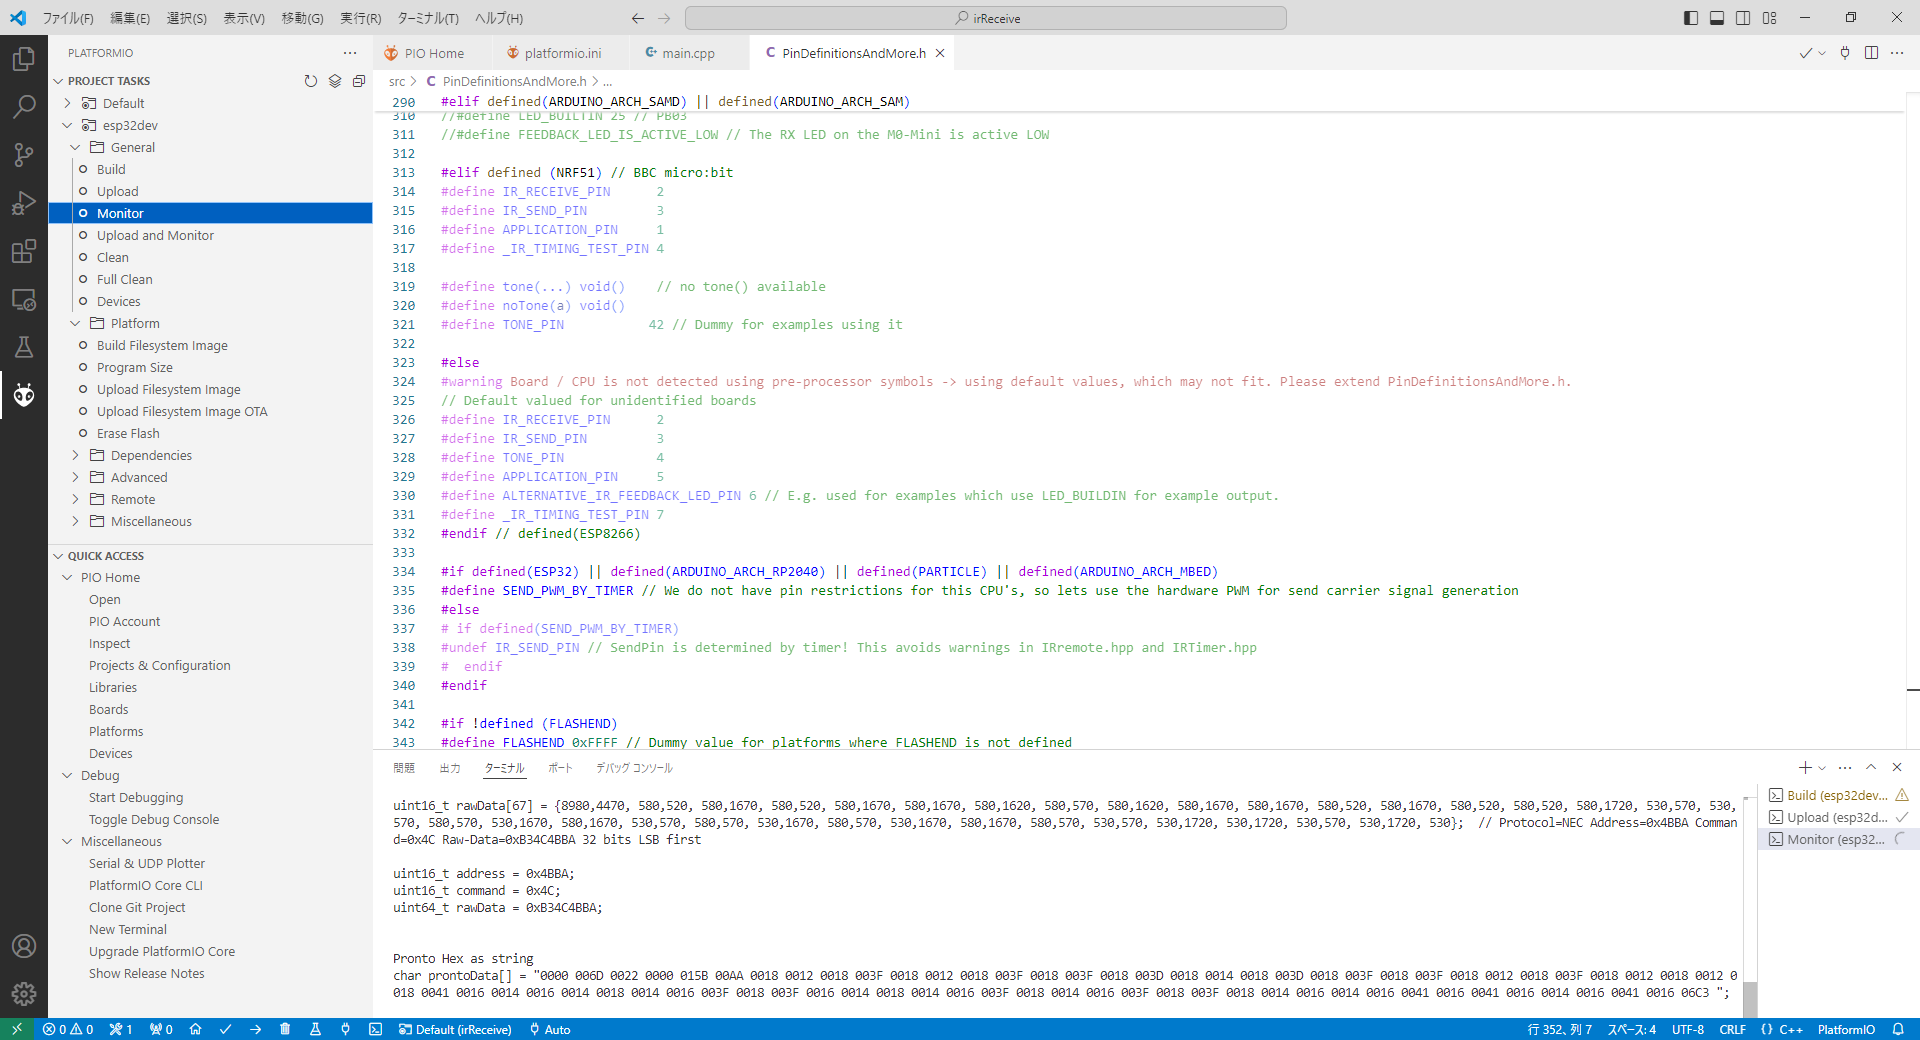Screen dimensions: 1920x1040
Task: Click the irReceive command center search box
Action: pos(985,18)
